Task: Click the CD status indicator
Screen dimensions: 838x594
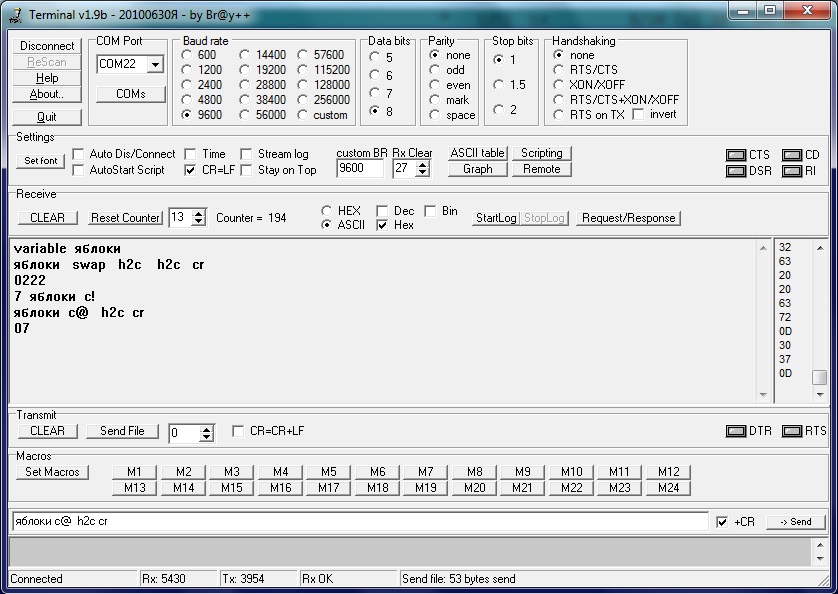Action: 791,155
